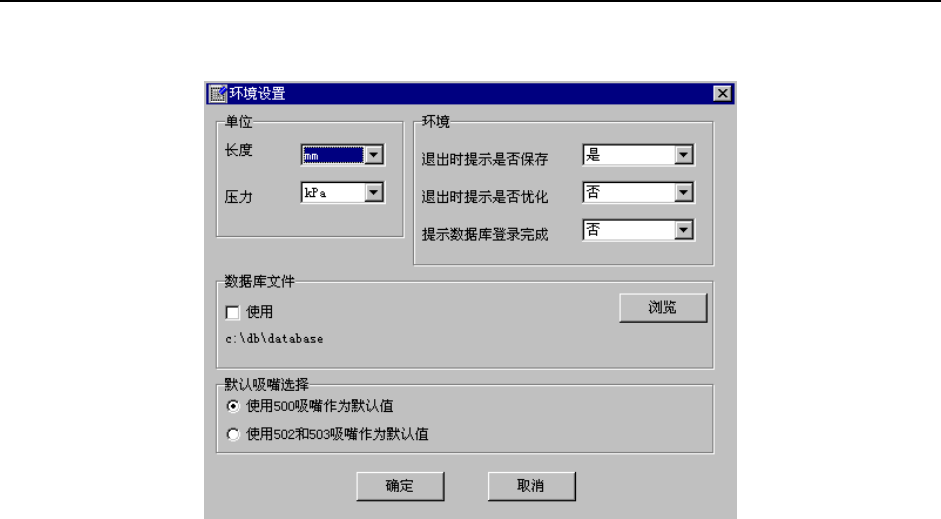Expand the 压力 unit dropdown arrow
941x519 pixels.
[374, 193]
